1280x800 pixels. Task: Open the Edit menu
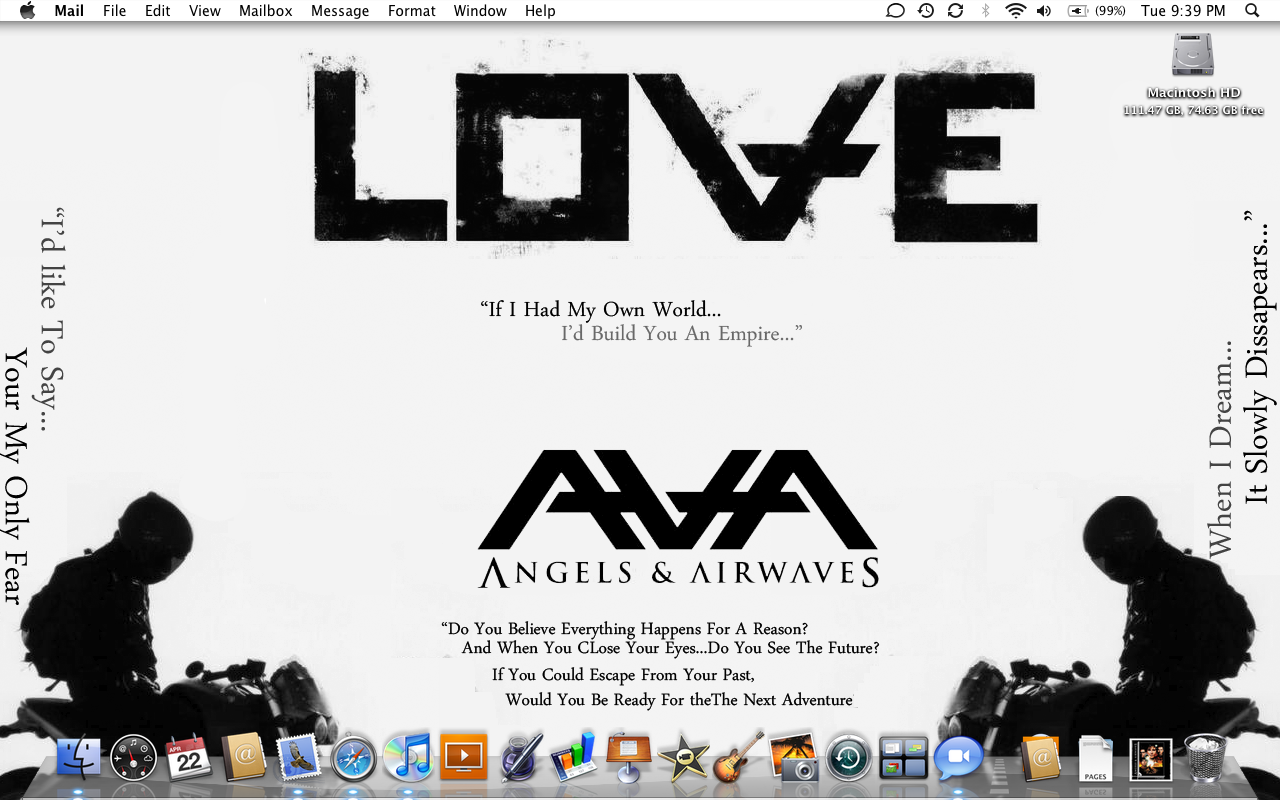click(x=158, y=11)
